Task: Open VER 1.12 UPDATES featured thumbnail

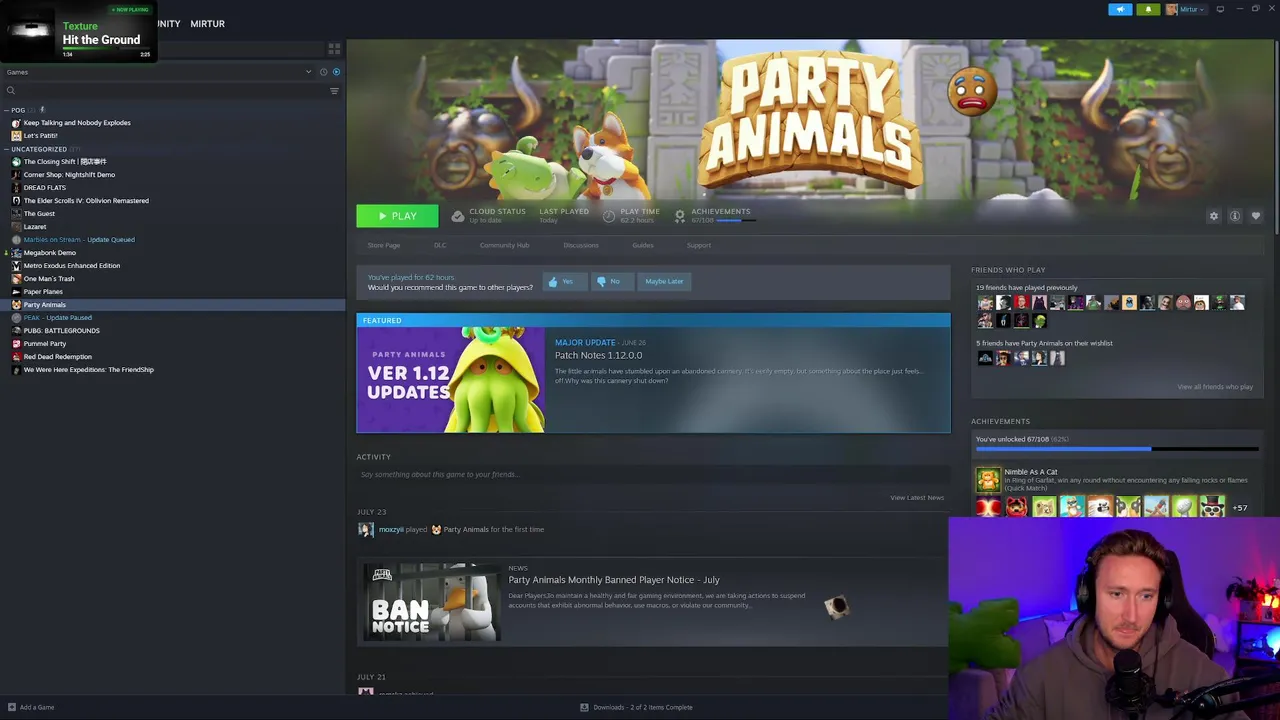Action: pos(451,380)
